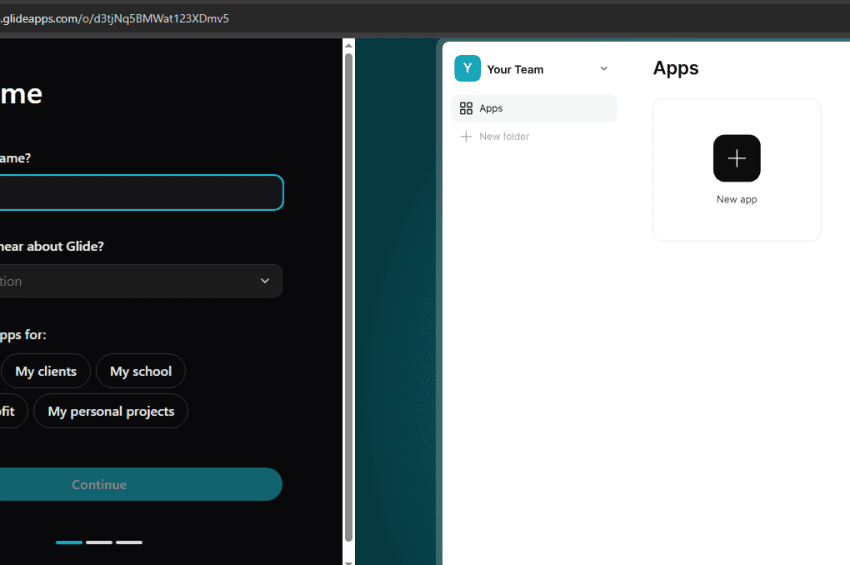Viewport: 850px width, 565px height.
Task: Click the Apps grid icon in sidebar
Action: point(466,108)
